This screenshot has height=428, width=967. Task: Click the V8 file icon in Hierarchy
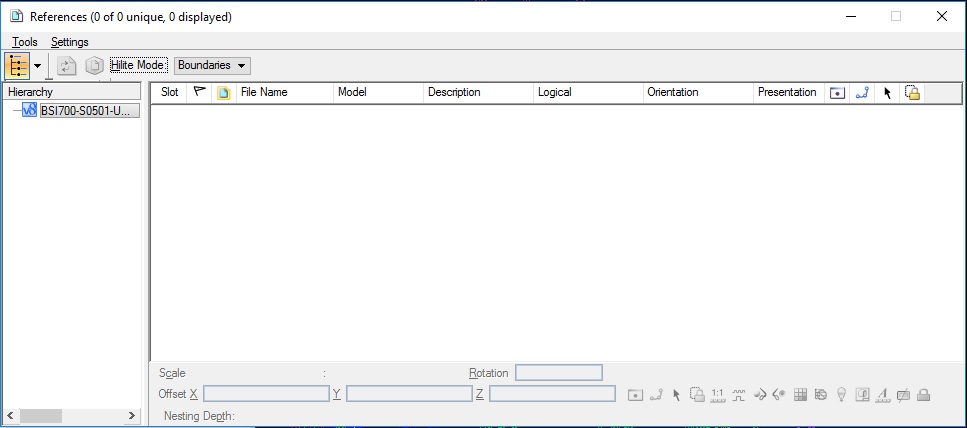click(29, 111)
